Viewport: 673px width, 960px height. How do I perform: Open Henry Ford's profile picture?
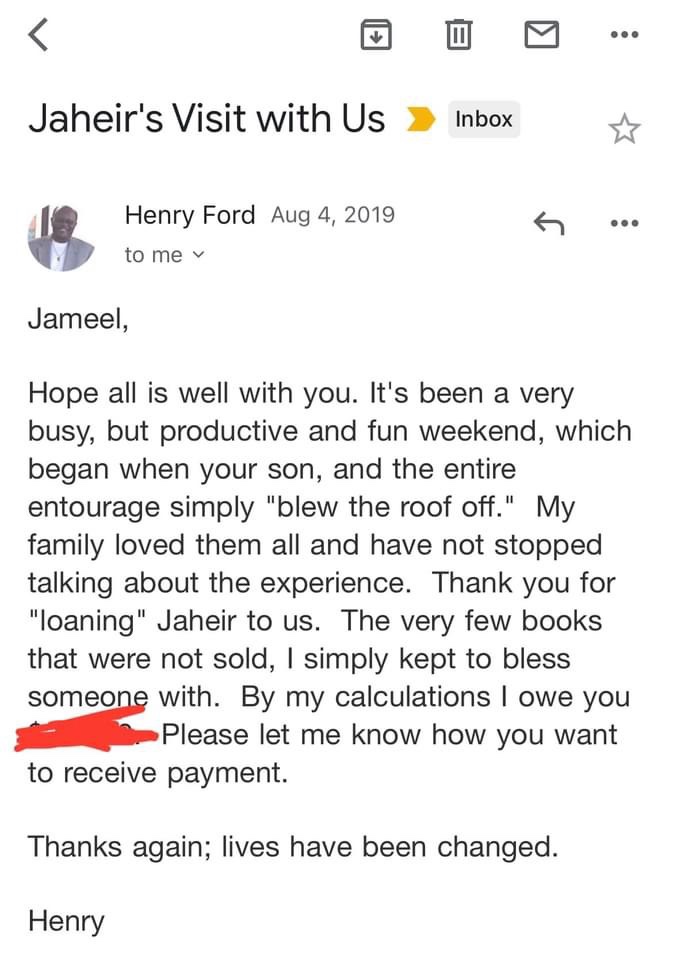[61, 237]
